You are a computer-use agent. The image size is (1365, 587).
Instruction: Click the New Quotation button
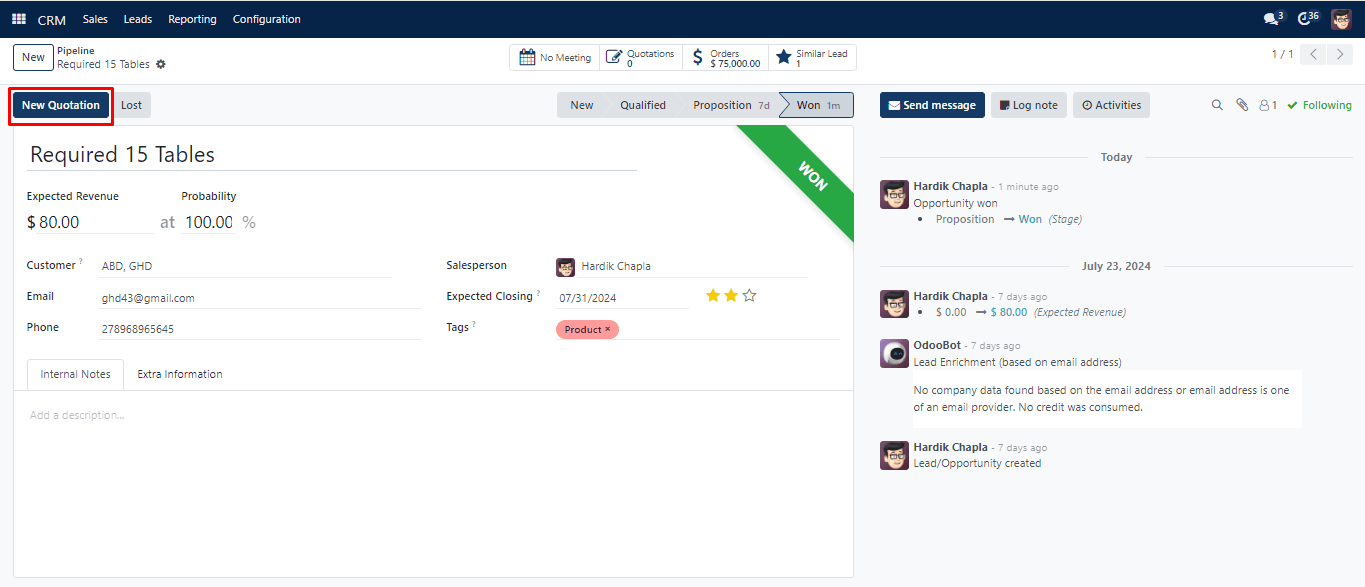pos(61,105)
